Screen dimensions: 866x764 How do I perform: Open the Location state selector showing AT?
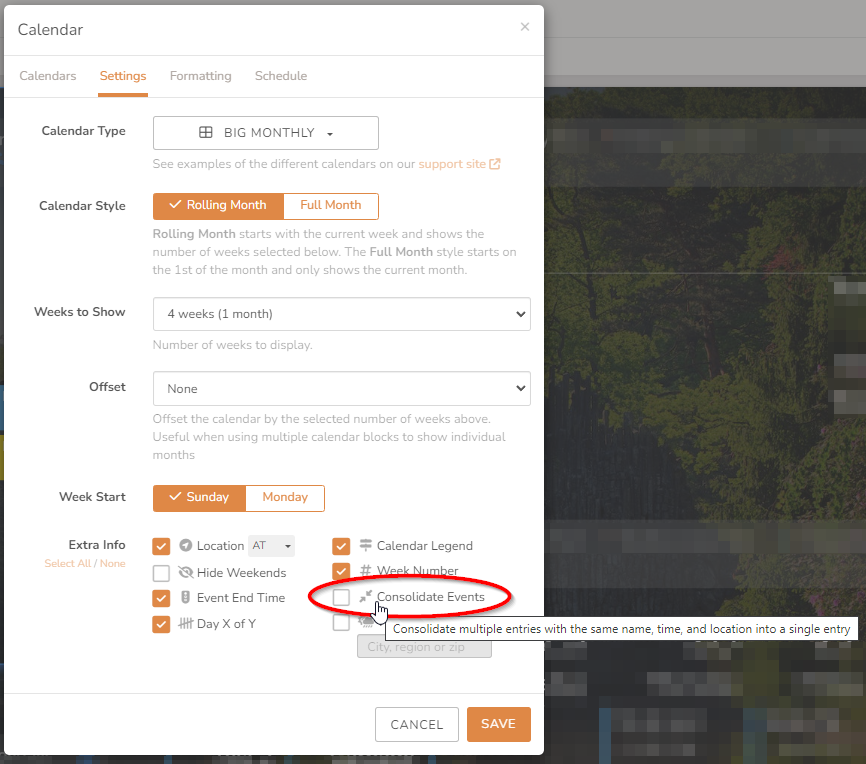click(x=271, y=546)
